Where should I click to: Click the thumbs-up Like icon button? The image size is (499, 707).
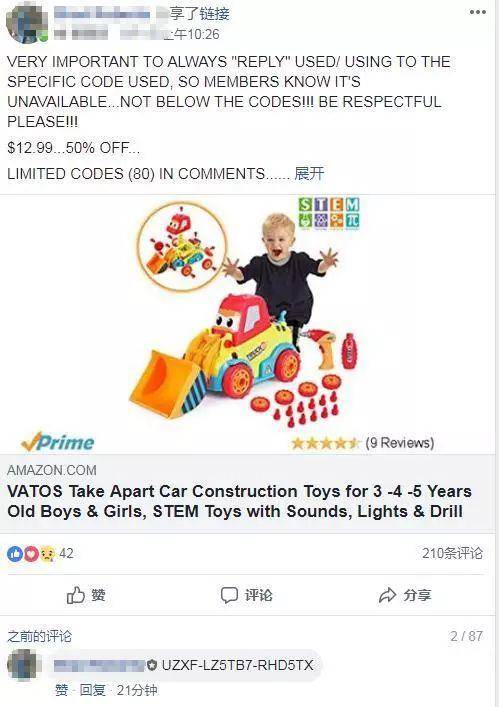click(x=76, y=595)
